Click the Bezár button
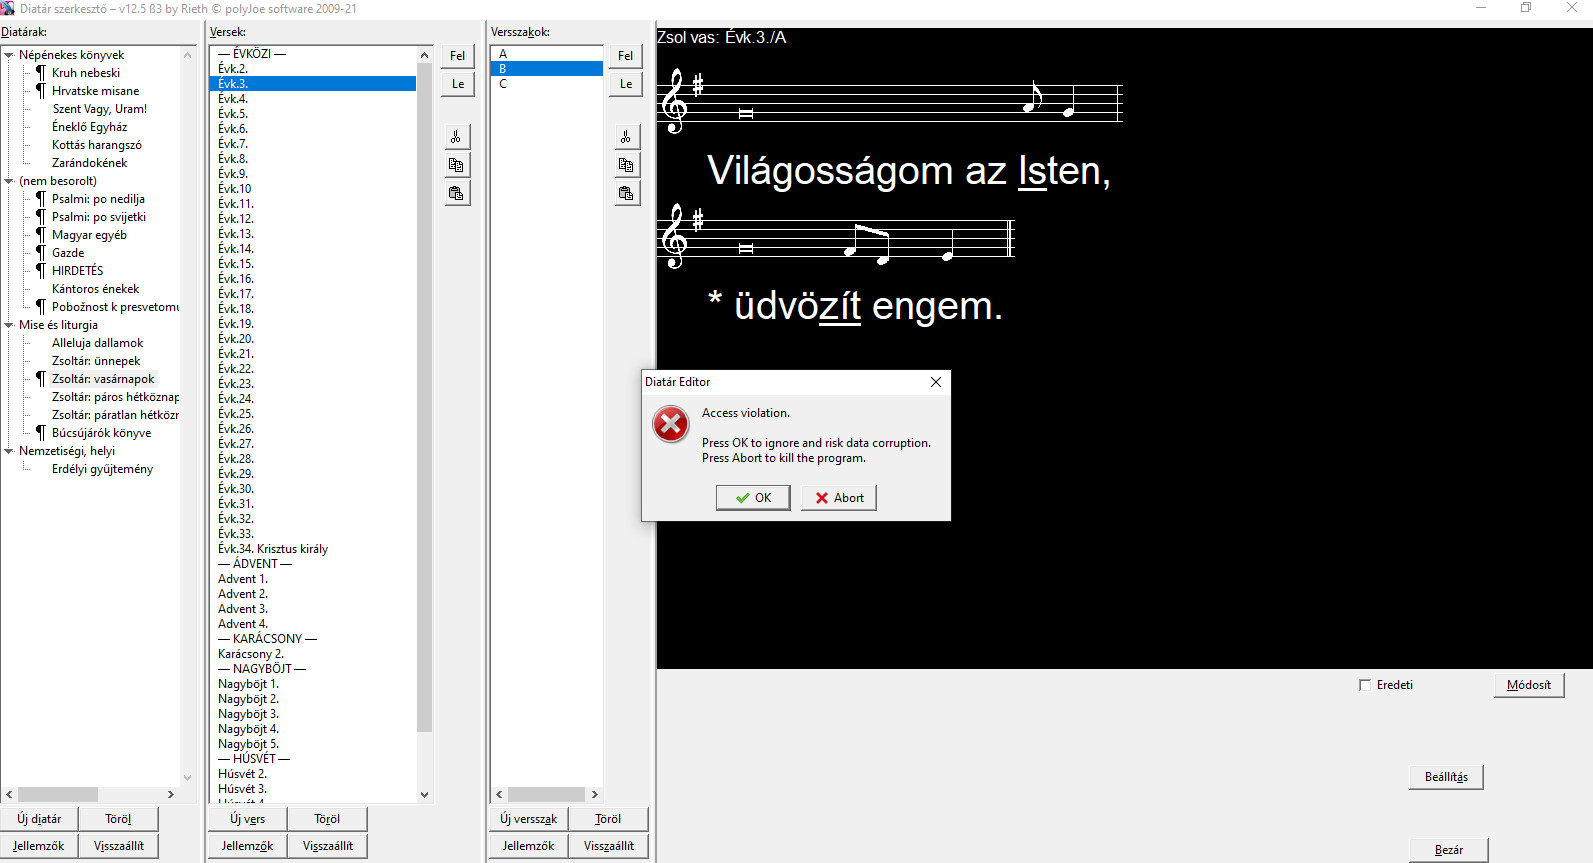The width and height of the screenshot is (1593, 863). click(x=1448, y=850)
